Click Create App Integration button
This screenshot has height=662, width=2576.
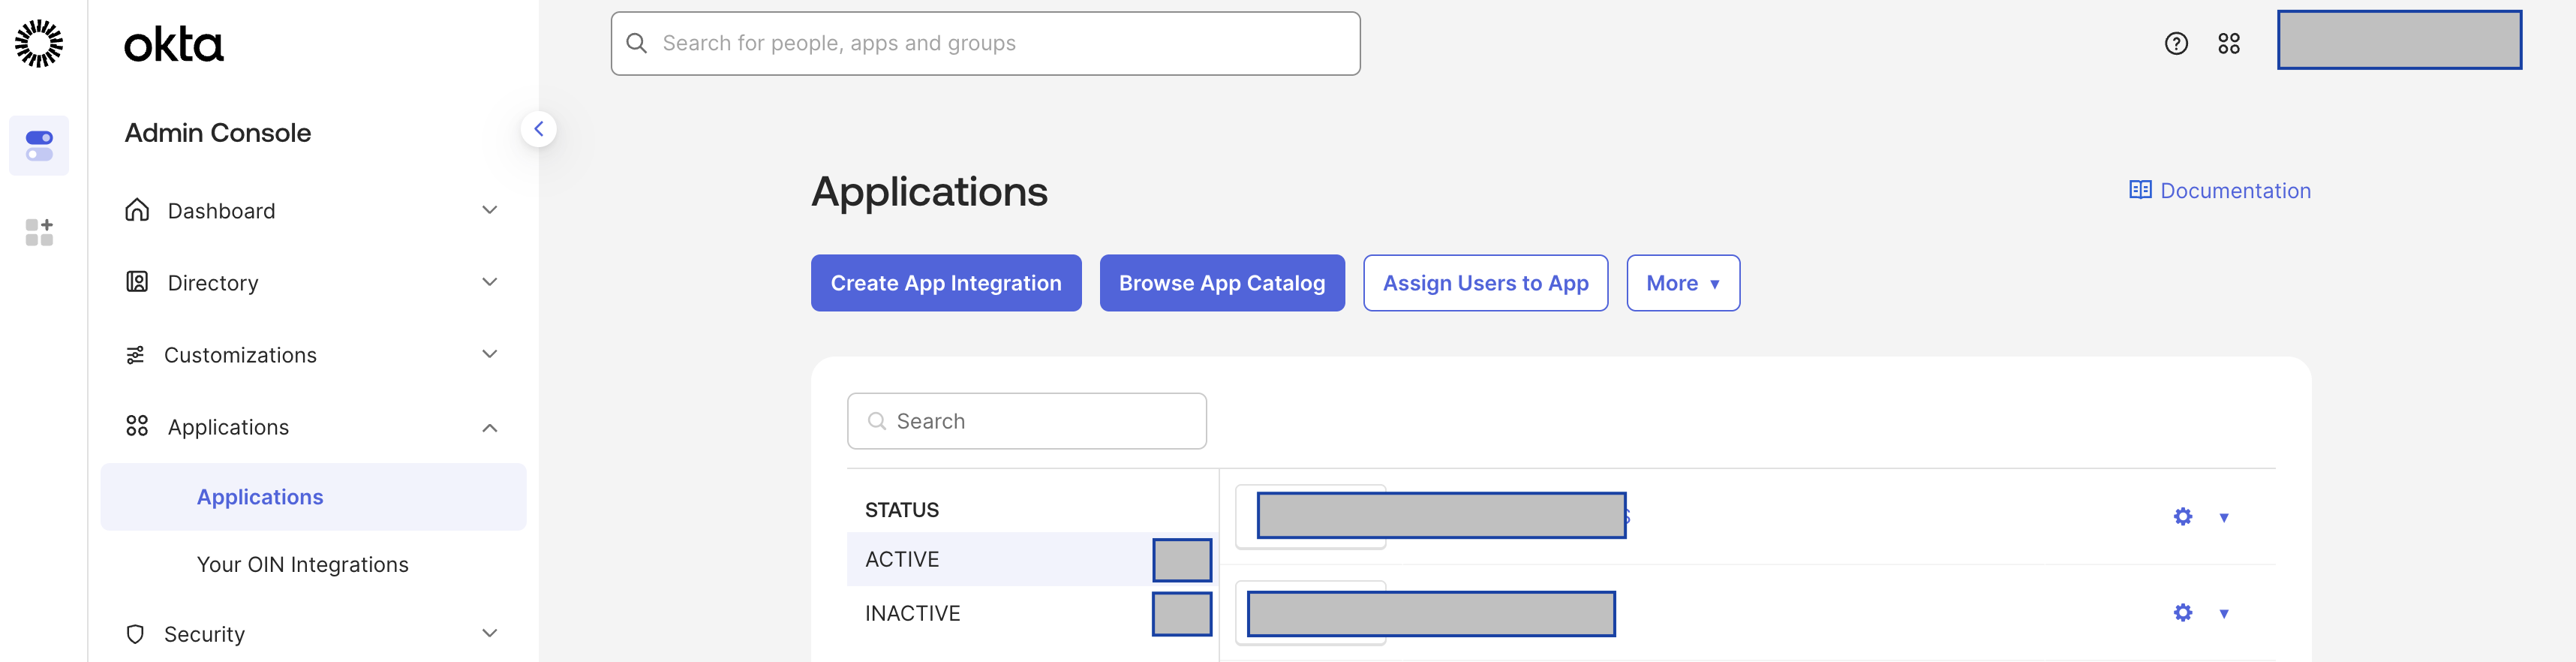(945, 283)
